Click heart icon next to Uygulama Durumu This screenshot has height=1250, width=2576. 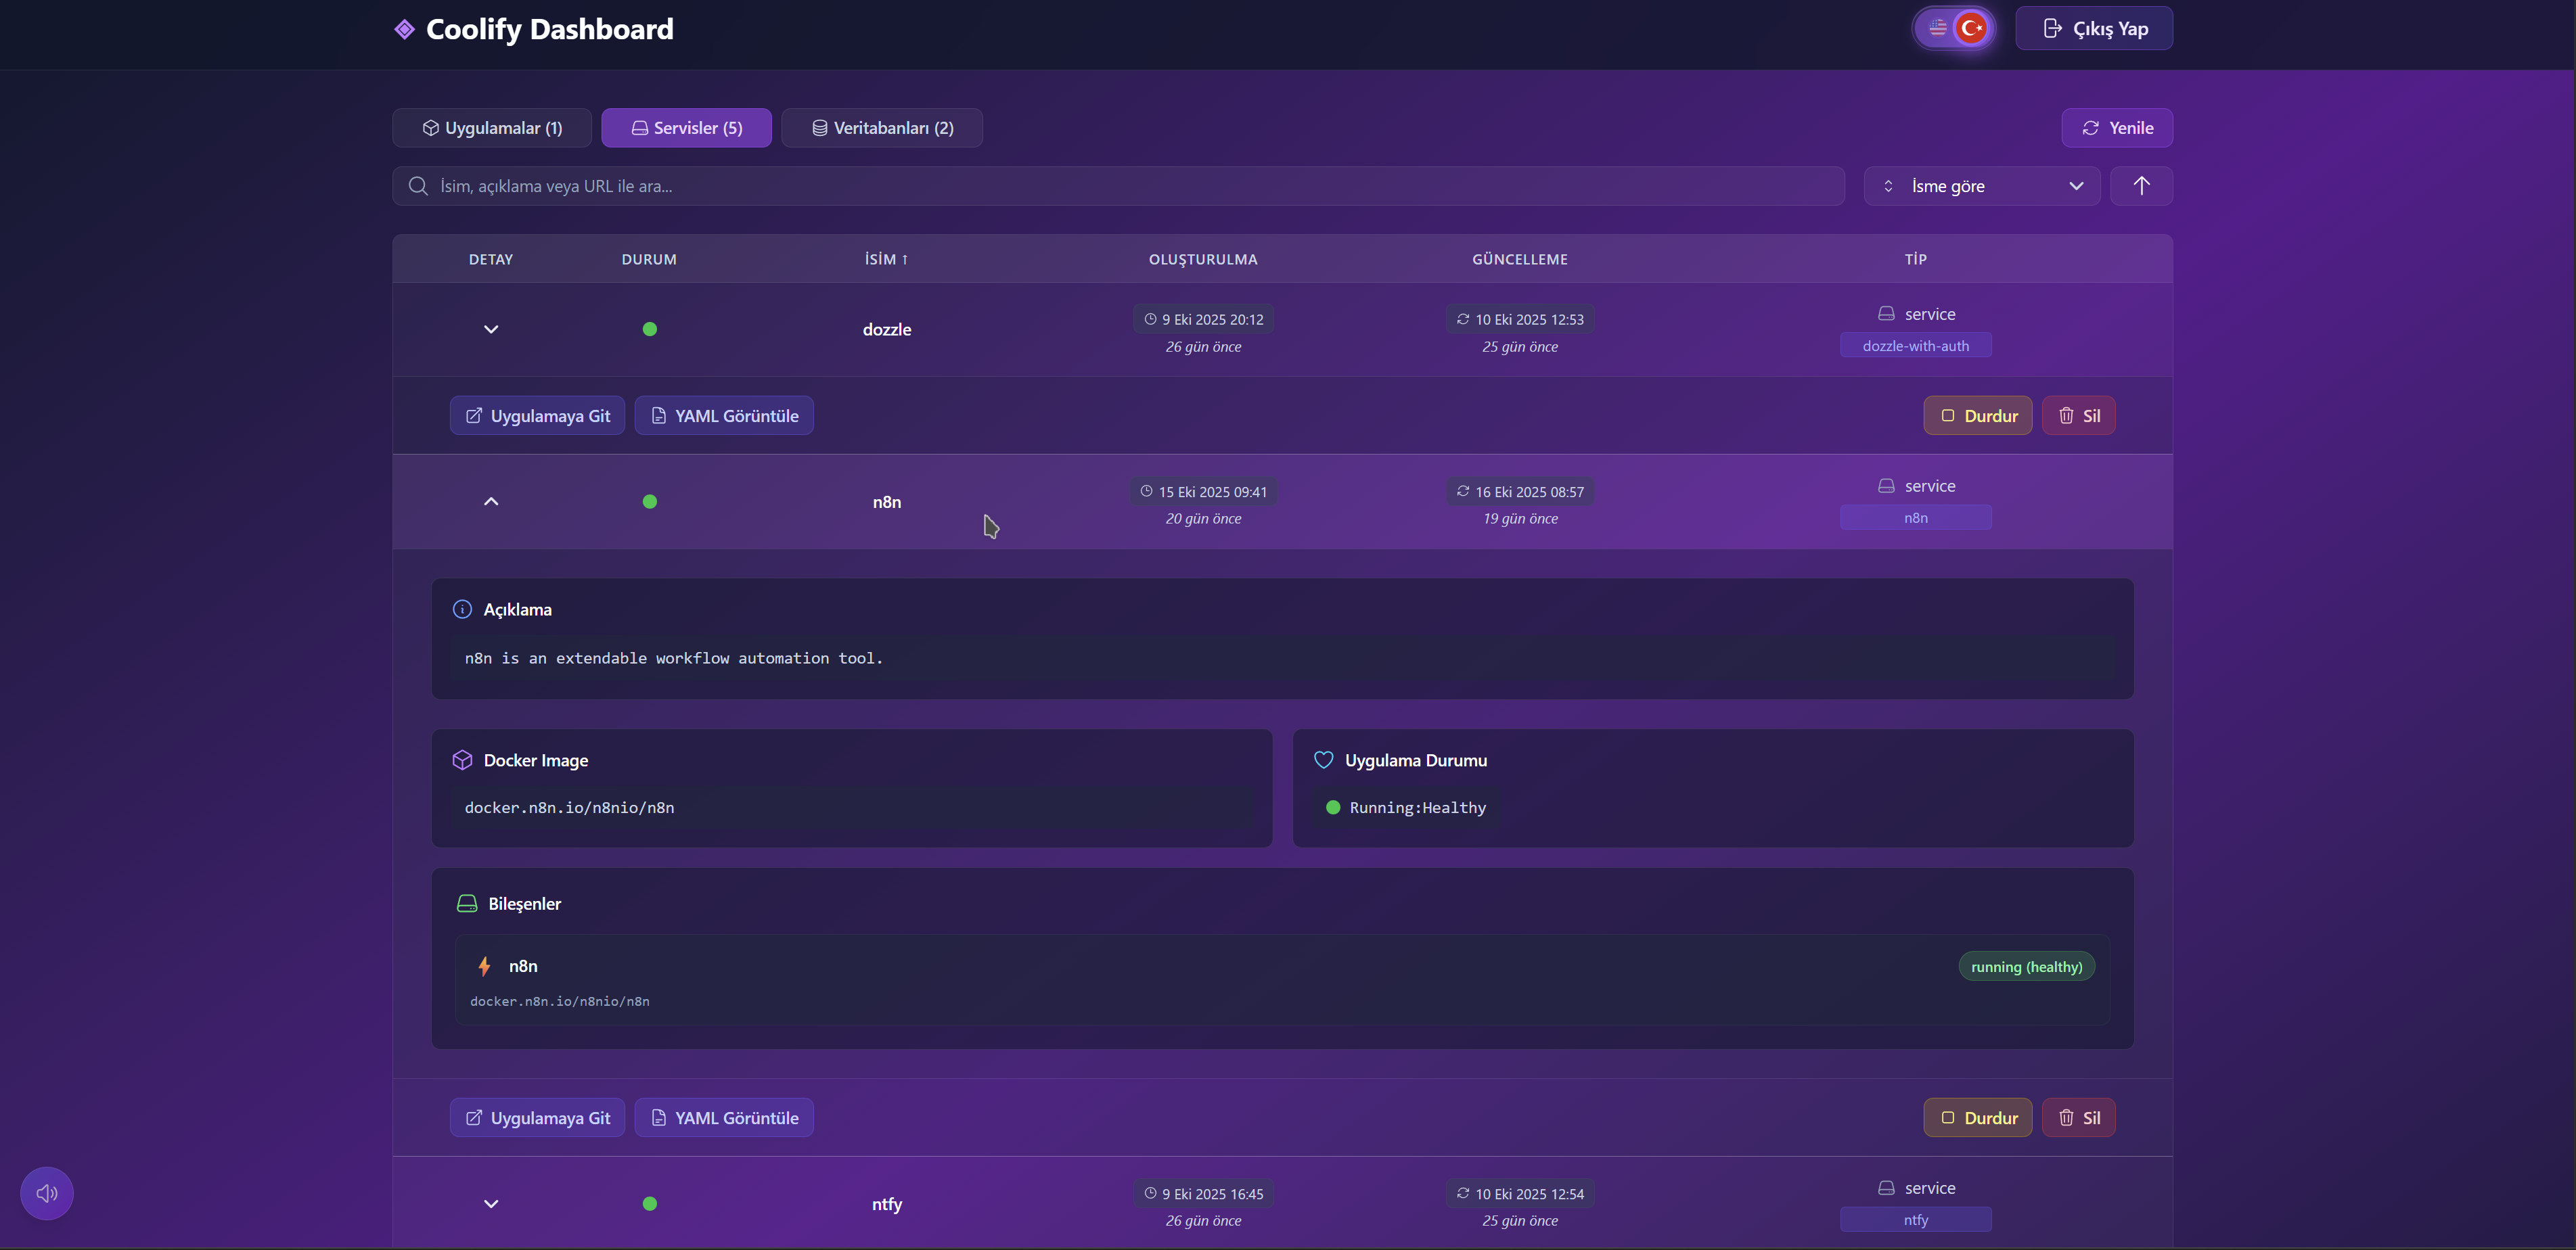1323,760
